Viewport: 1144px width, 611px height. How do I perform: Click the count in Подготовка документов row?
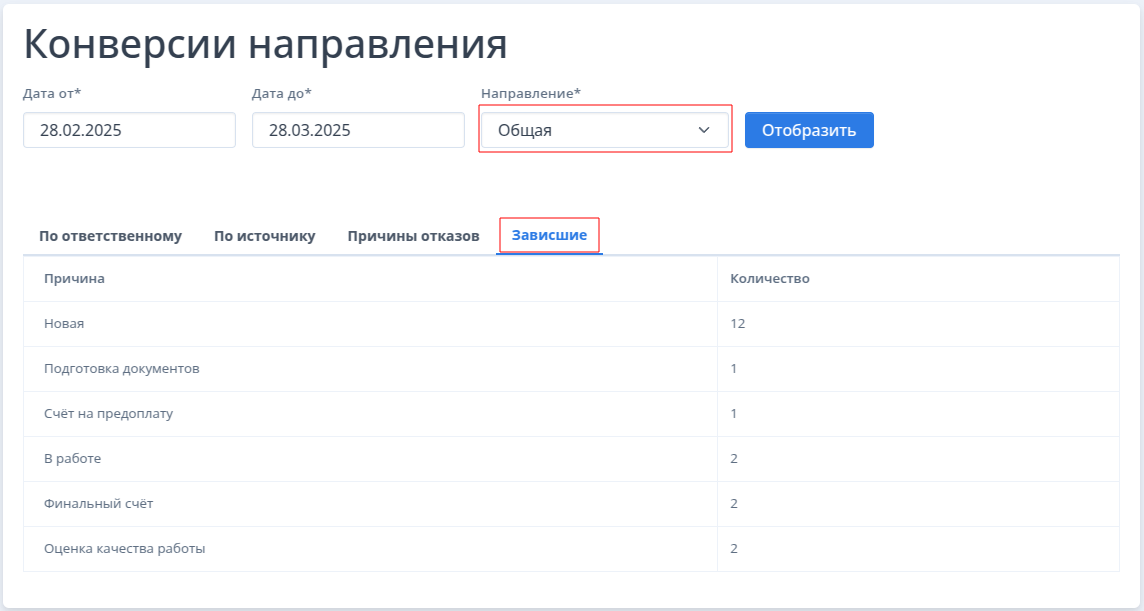tap(734, 369)
